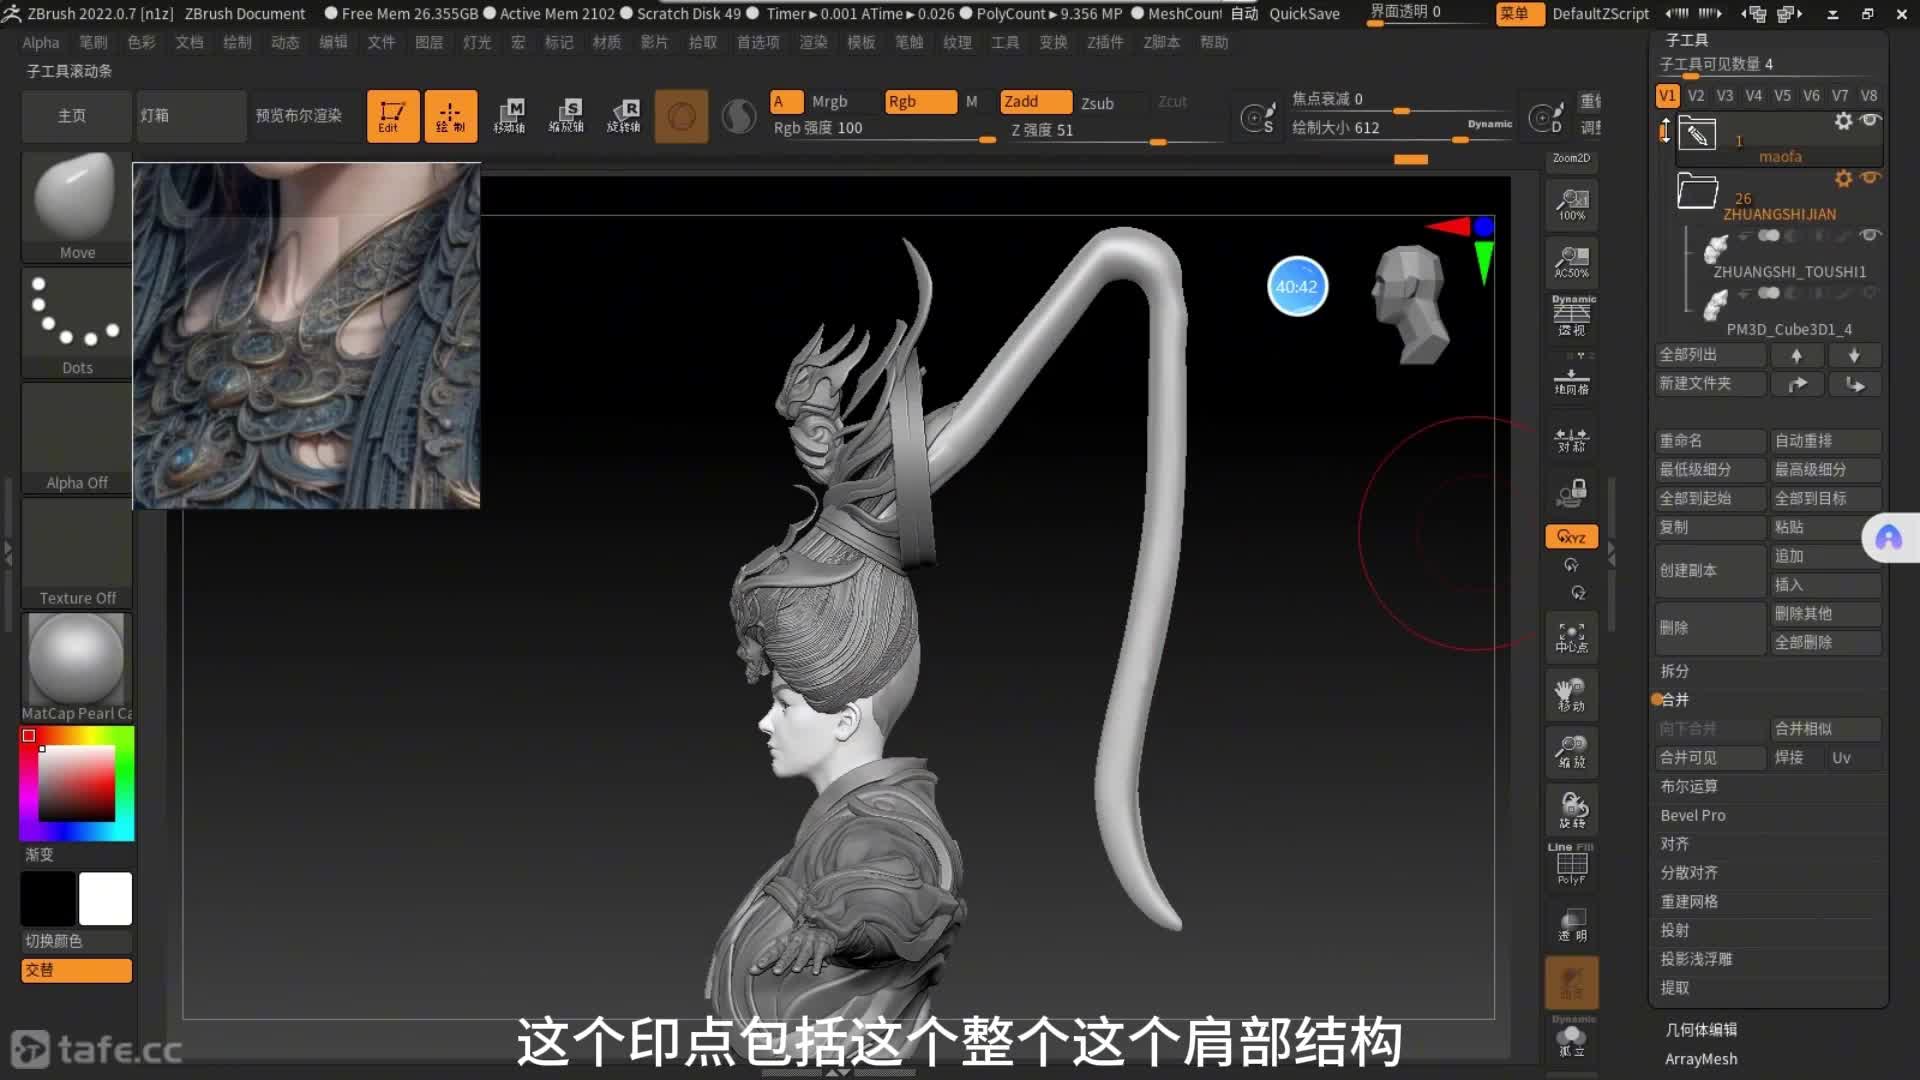The image size is (1920, 1080).
Task: Select the white secondary color swatch
Action: (x=105, y=898)
